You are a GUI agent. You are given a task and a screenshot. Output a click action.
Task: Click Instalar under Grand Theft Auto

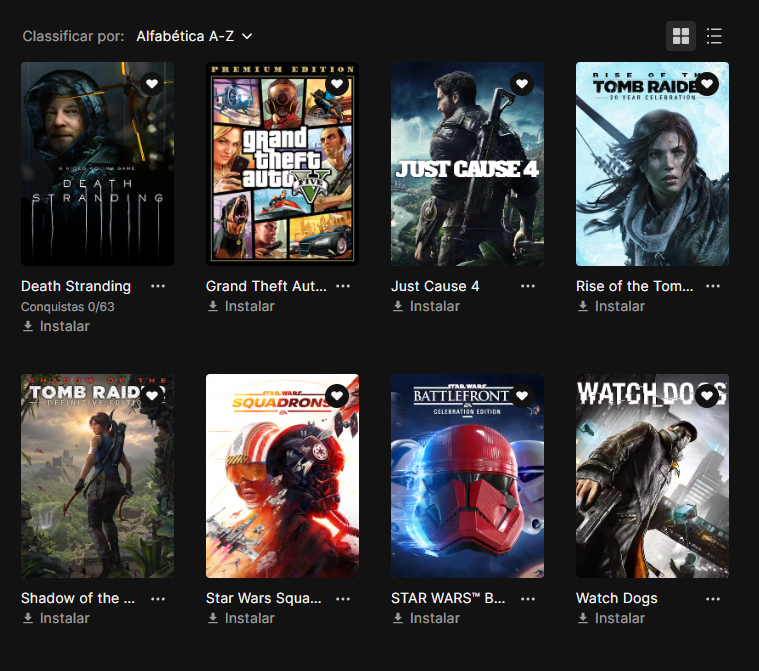click(241, 306)
